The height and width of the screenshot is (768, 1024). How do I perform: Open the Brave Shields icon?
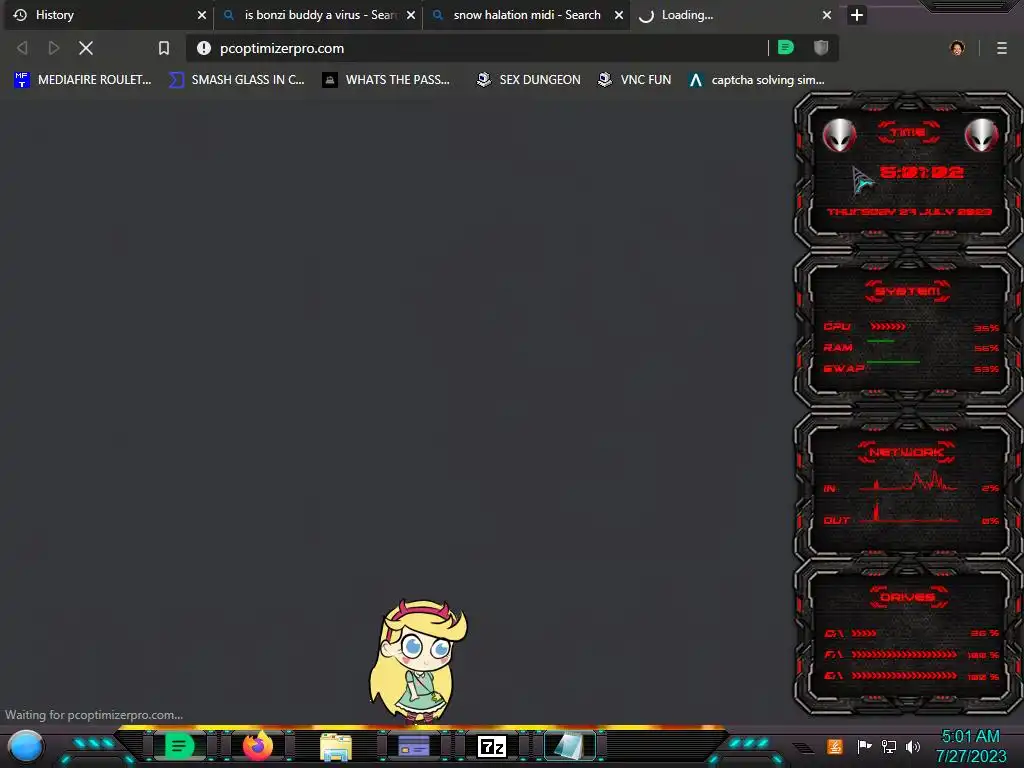tap(821, 47)
